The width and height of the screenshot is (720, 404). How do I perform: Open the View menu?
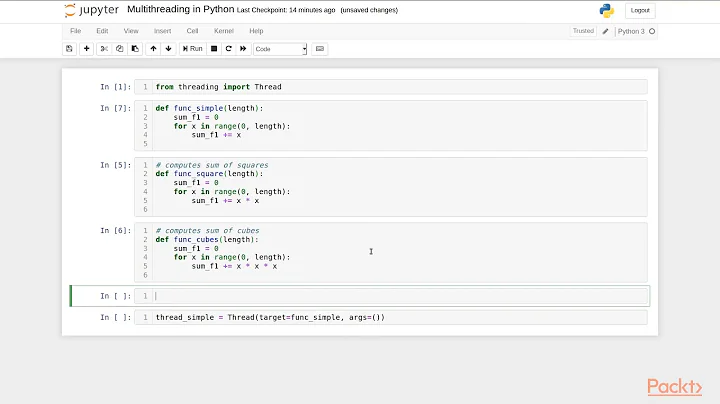(x=131, y=31)
